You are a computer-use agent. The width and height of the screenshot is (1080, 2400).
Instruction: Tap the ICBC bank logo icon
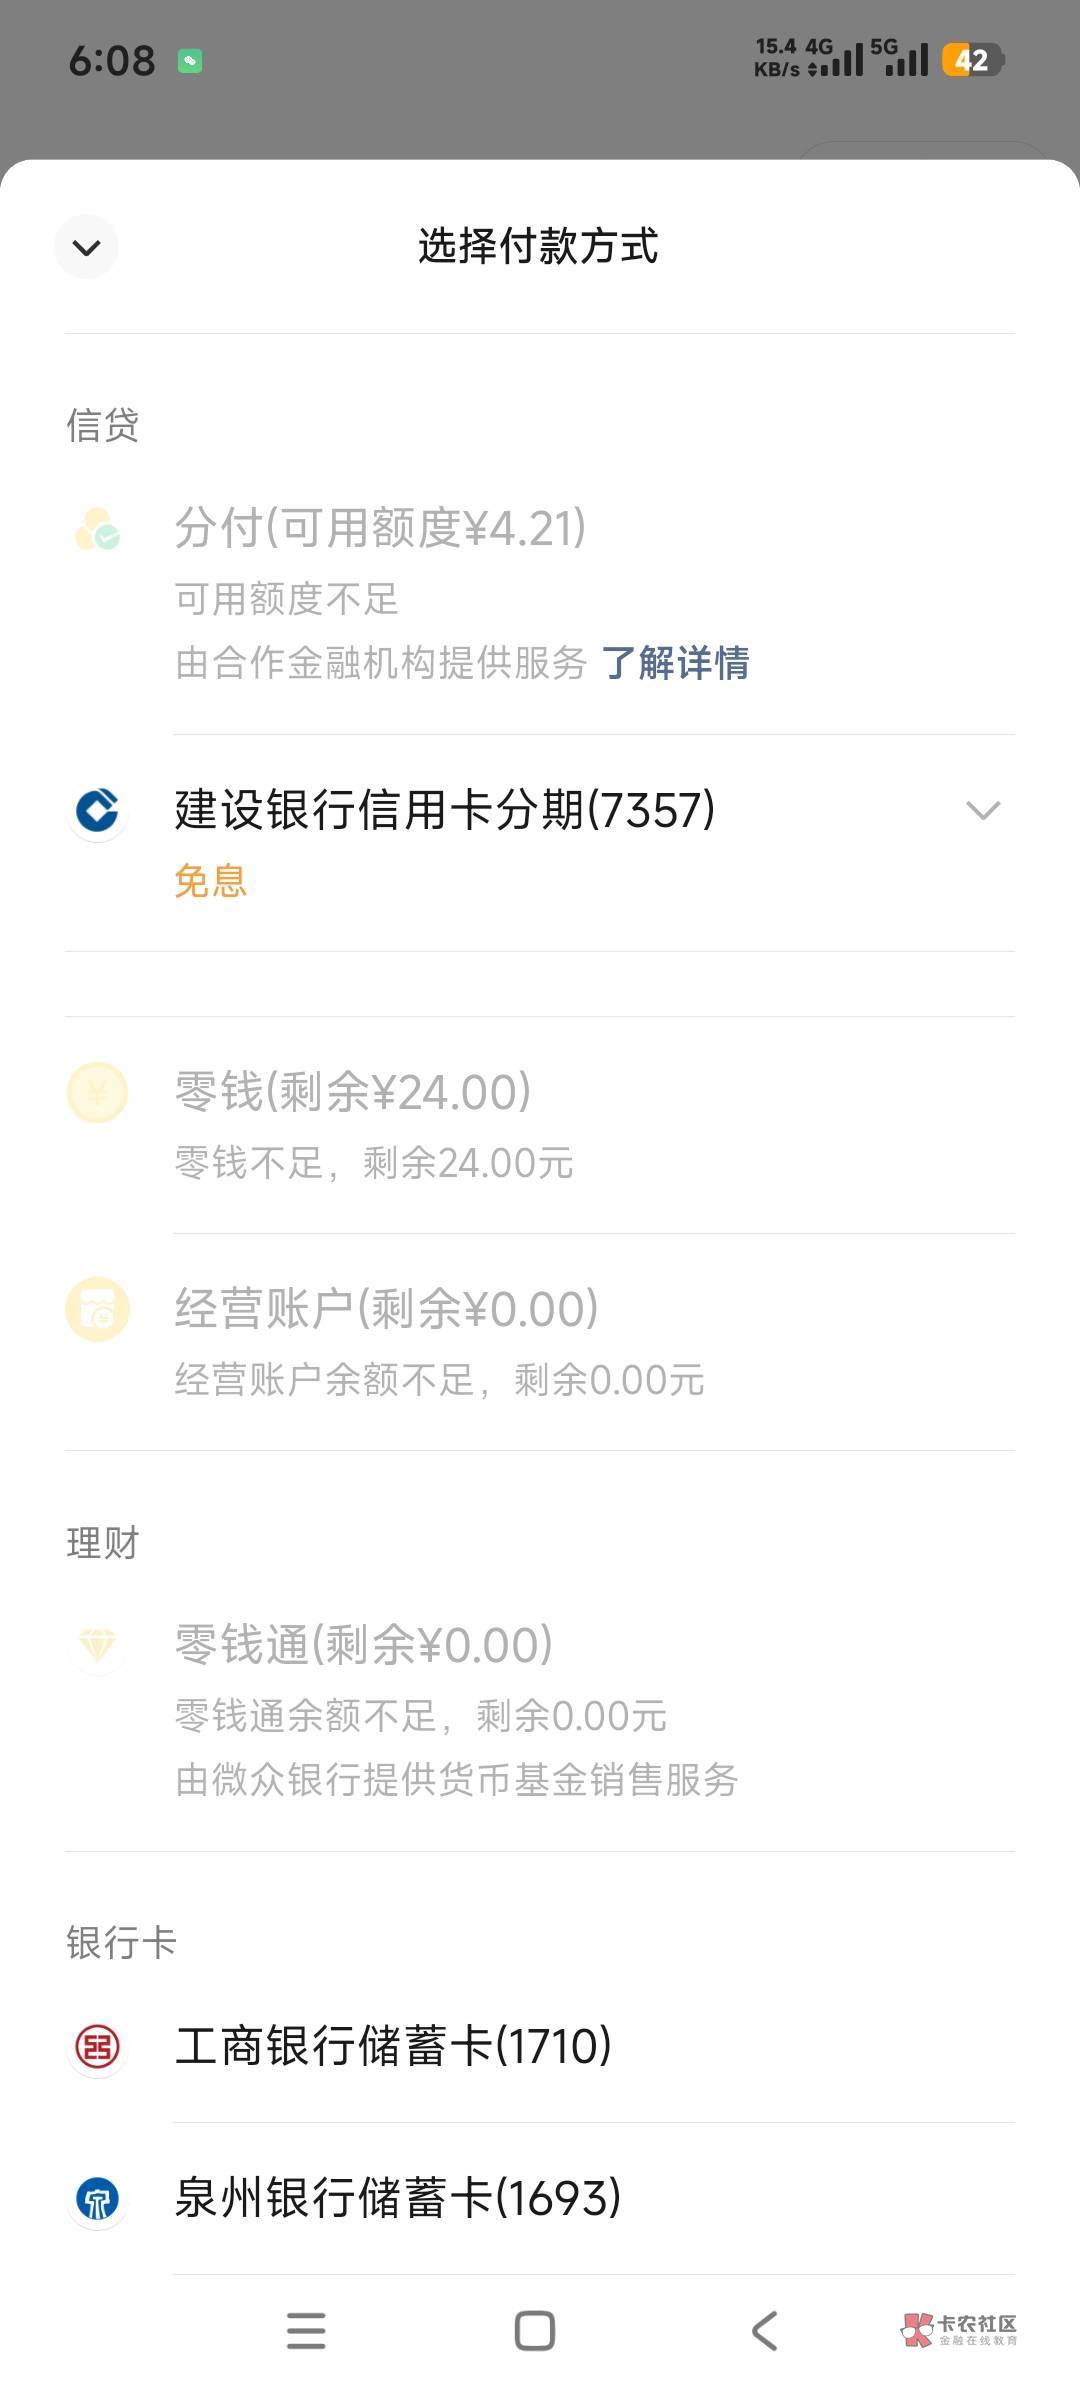[97, 2046]
